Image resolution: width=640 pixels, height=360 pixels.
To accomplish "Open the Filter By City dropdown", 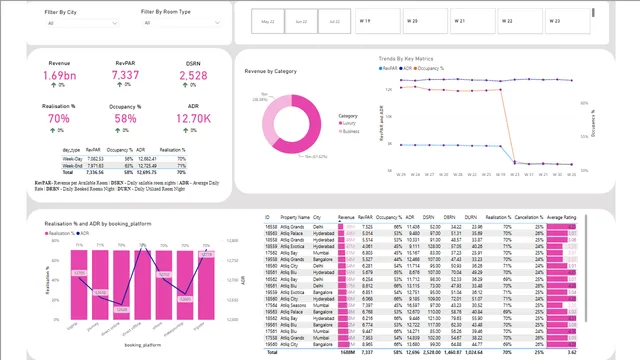I will click(x=81, y=23).
